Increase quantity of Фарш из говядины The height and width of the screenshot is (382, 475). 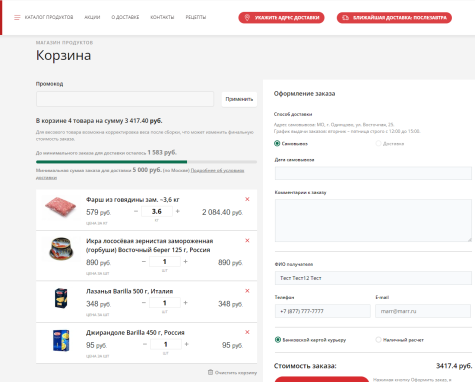pyautogui.click(x=178, y=212)
